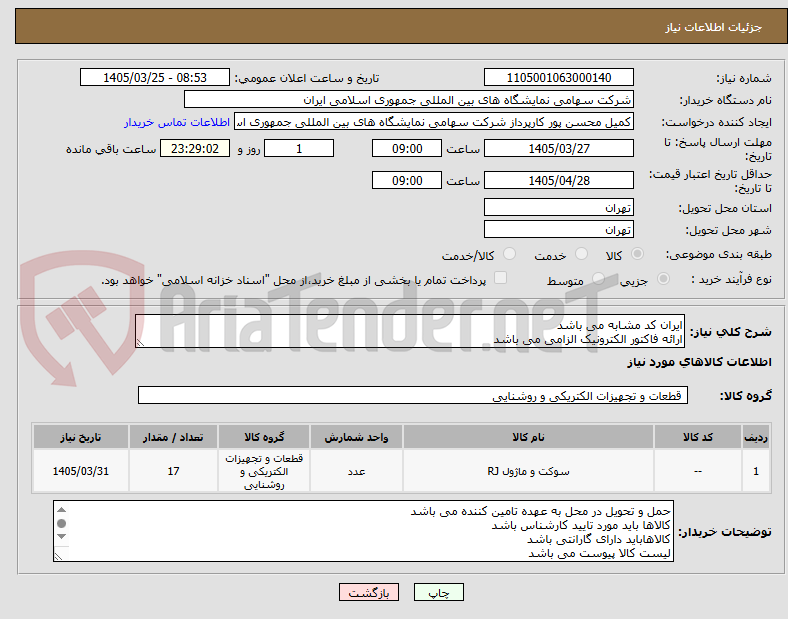Image resolution: width=788 pixels, height=619 pixels.
Task: Click item name cell سوکت و ماژول RJ
Action: (528, 471)
